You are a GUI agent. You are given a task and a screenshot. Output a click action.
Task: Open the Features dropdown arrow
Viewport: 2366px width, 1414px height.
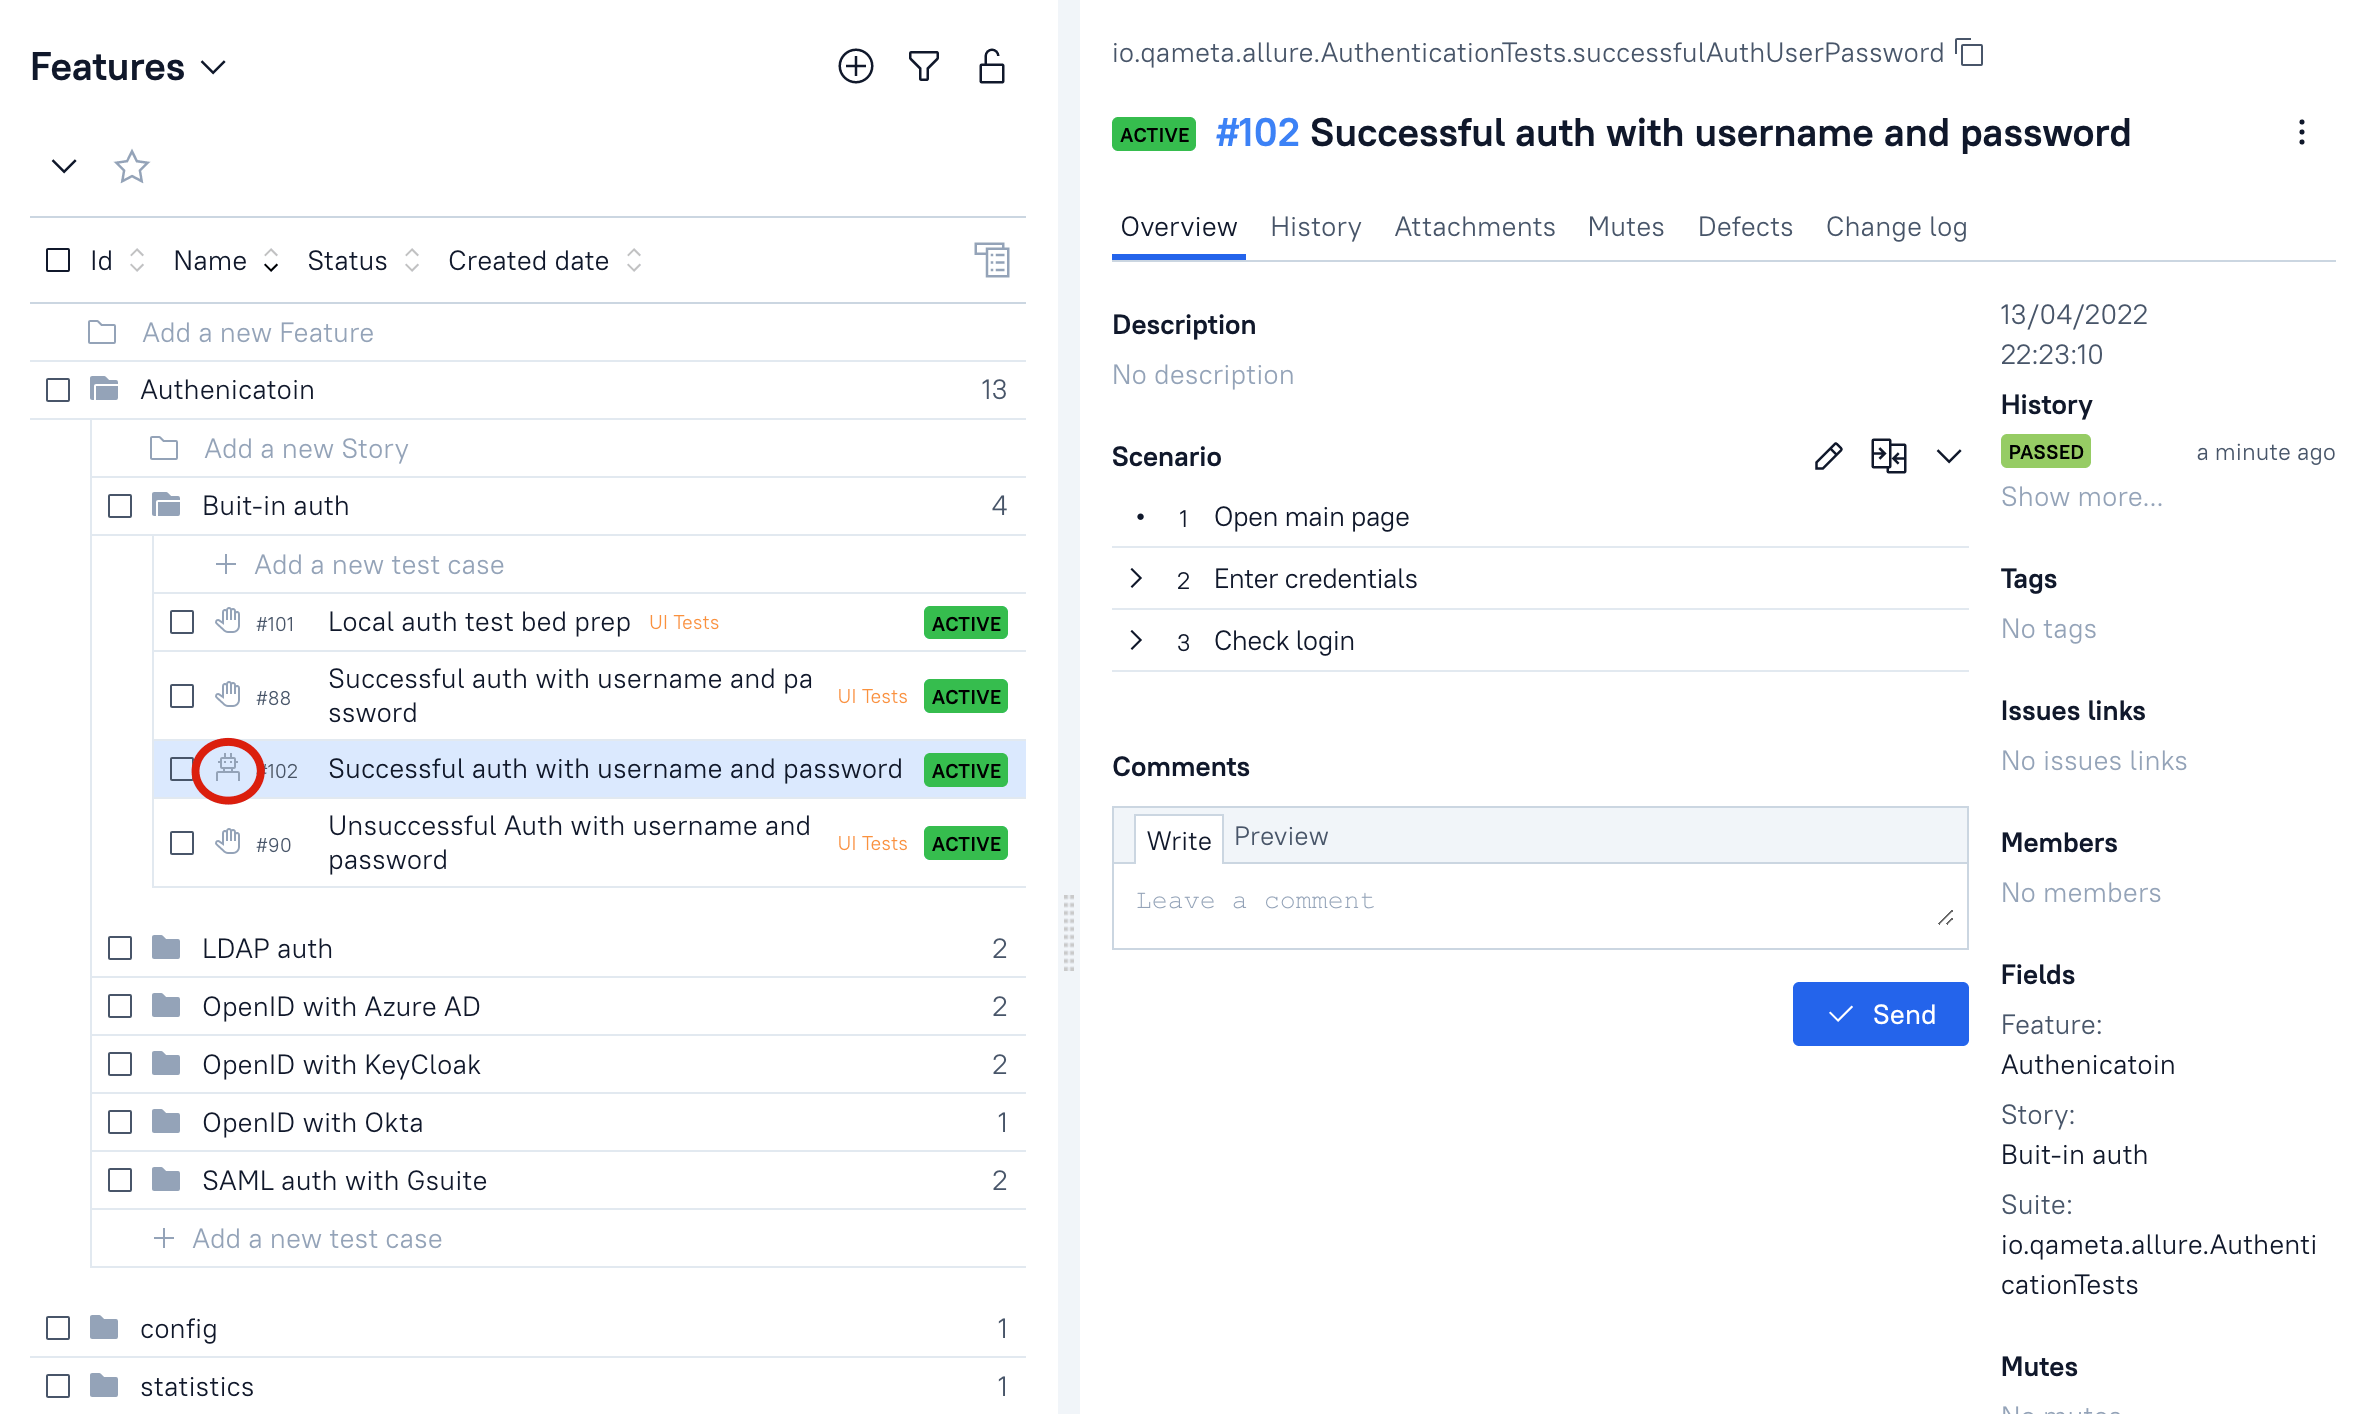pos(212,68)
